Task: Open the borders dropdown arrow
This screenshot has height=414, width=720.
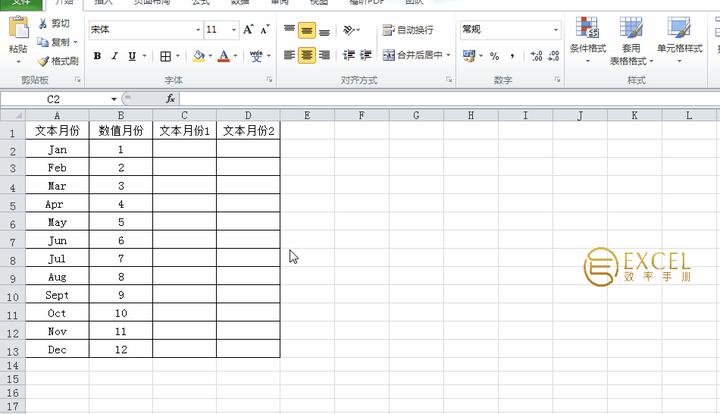Action: tap(178, 56)
